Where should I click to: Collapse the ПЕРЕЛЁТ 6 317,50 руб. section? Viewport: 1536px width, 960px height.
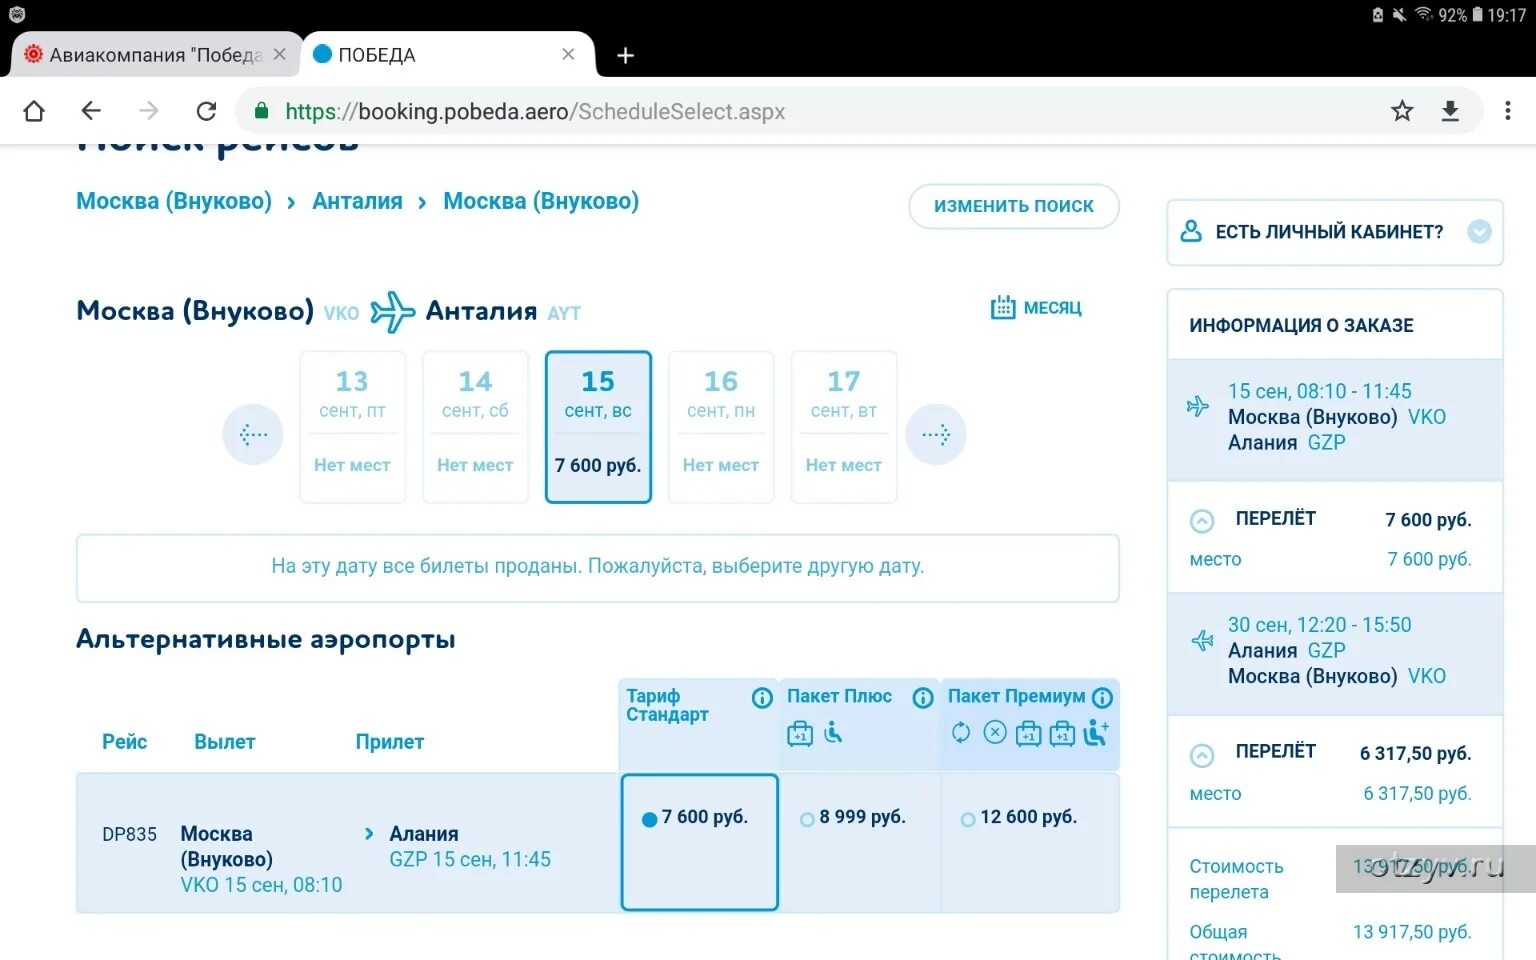[x=1202, y=755]
